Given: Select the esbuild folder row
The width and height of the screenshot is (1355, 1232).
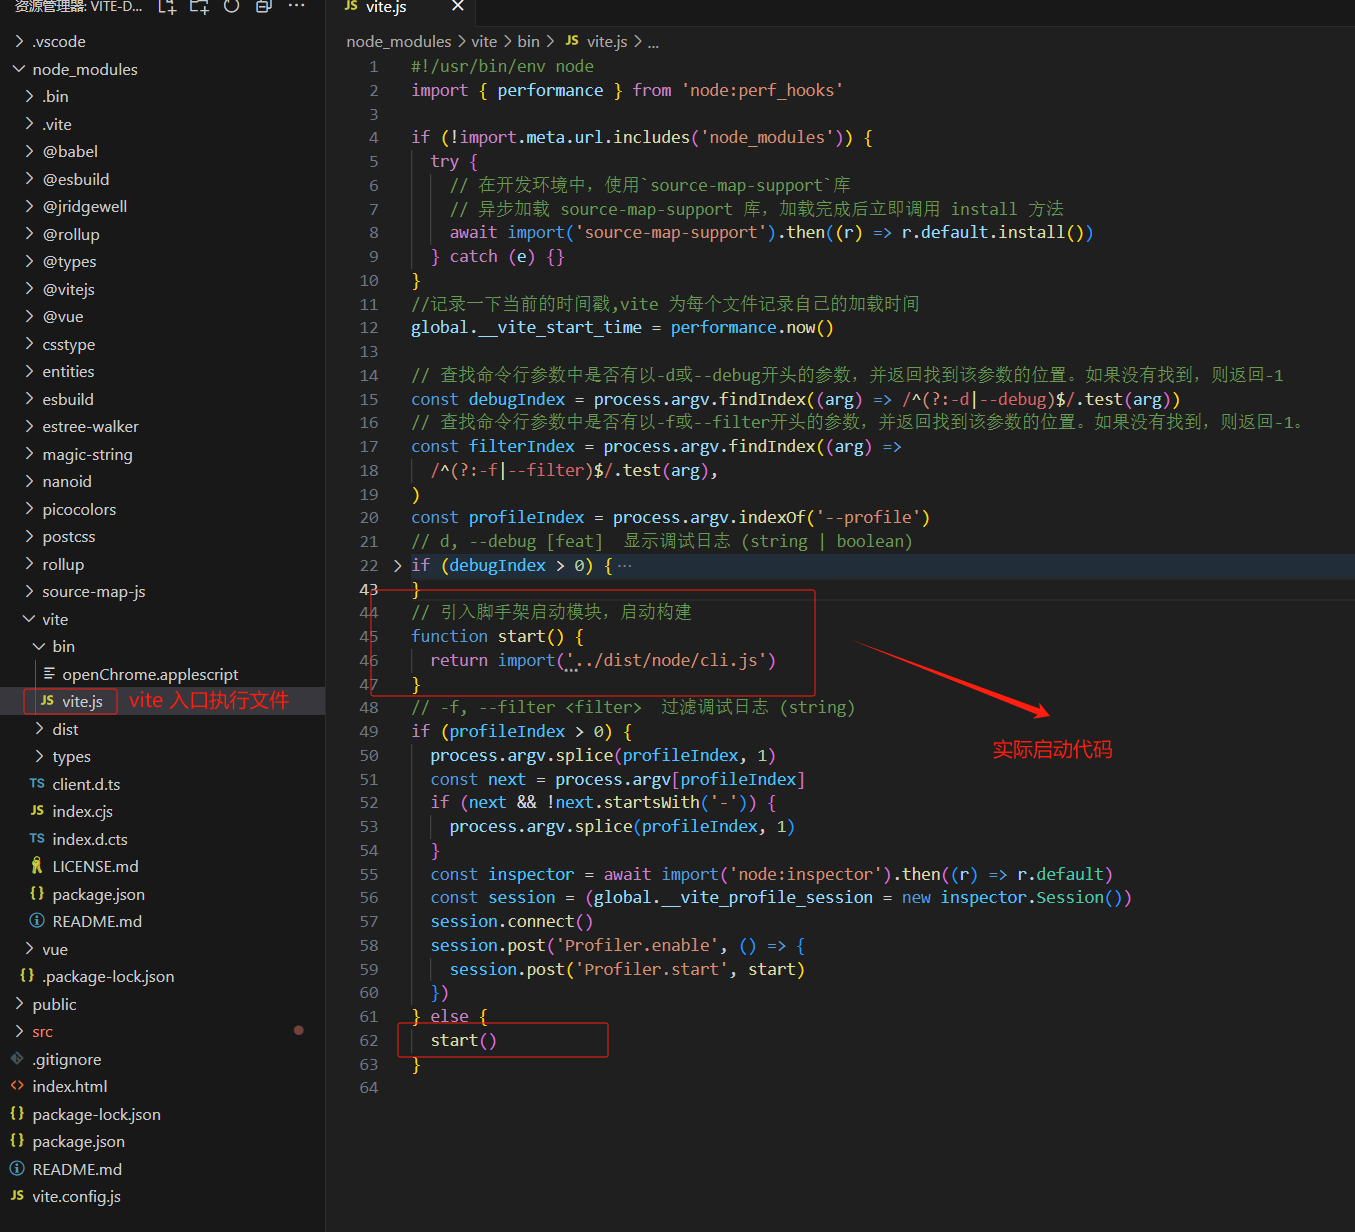Looking at the screenshot, I should tap(162, 399).
